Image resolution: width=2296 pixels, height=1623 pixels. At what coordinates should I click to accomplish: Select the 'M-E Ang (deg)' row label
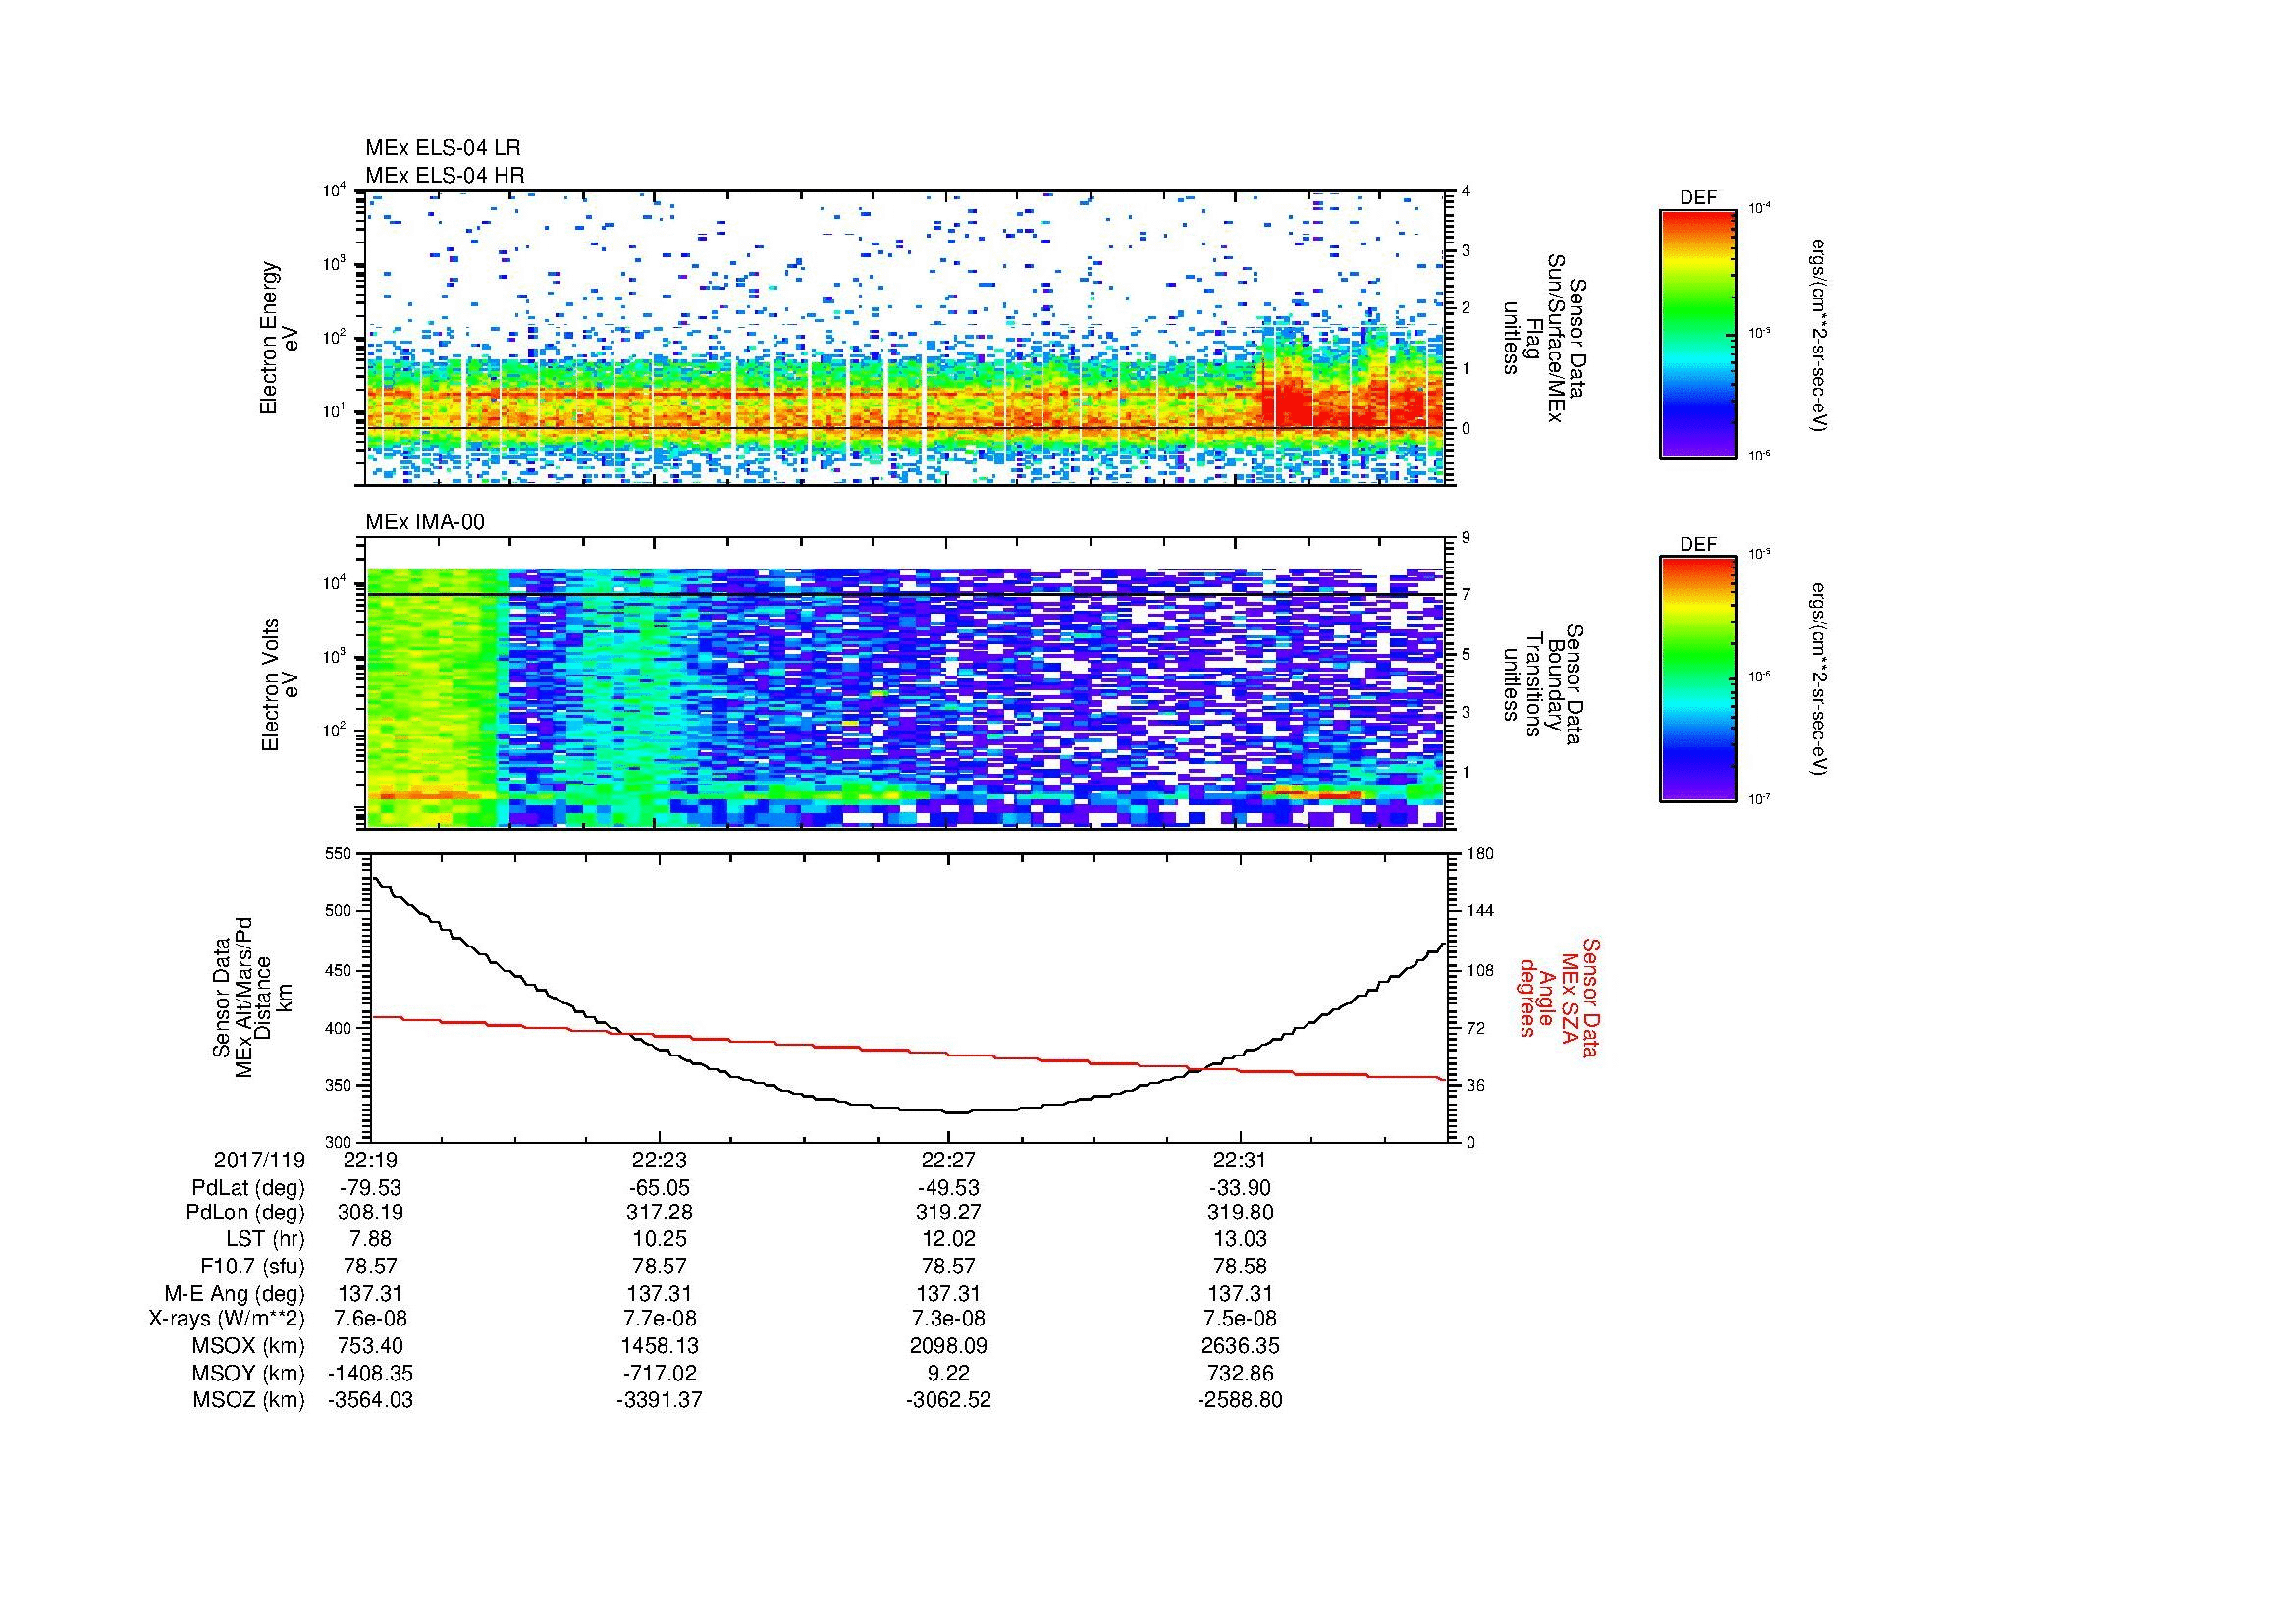pyautogui.click(x=235, y=1293)
